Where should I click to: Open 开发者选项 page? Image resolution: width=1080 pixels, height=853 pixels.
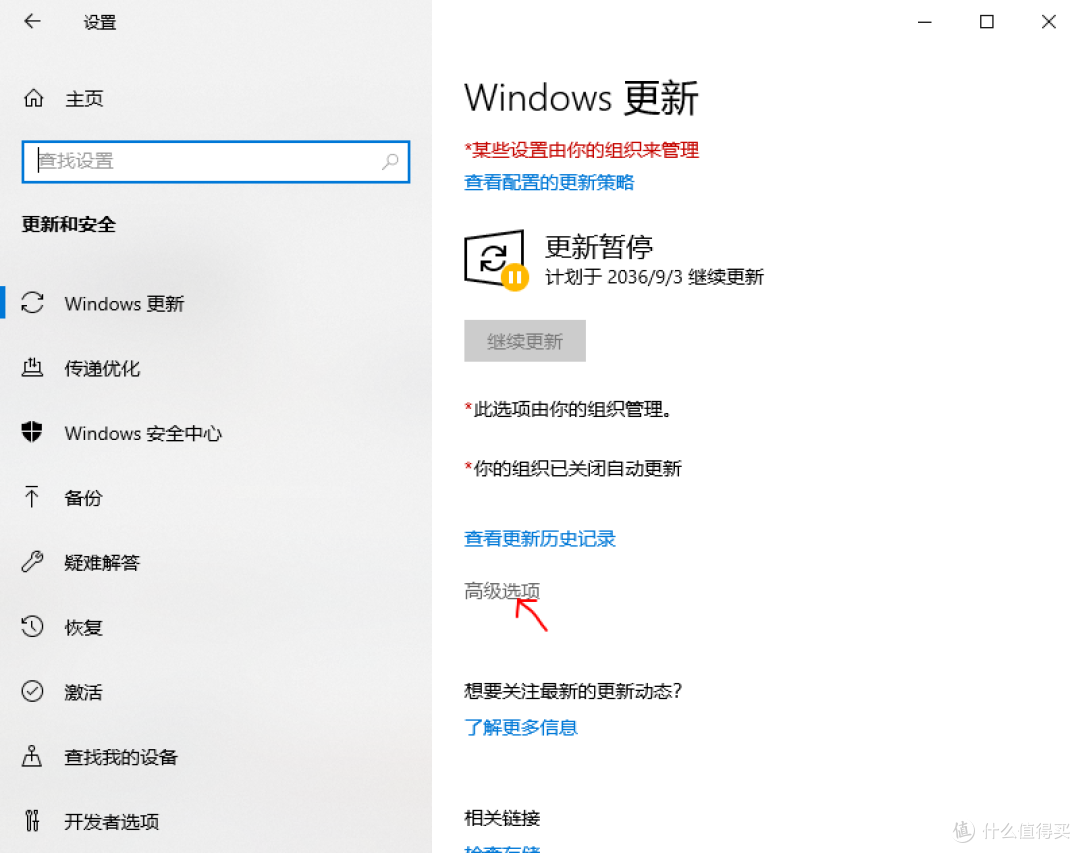(112, 821)
